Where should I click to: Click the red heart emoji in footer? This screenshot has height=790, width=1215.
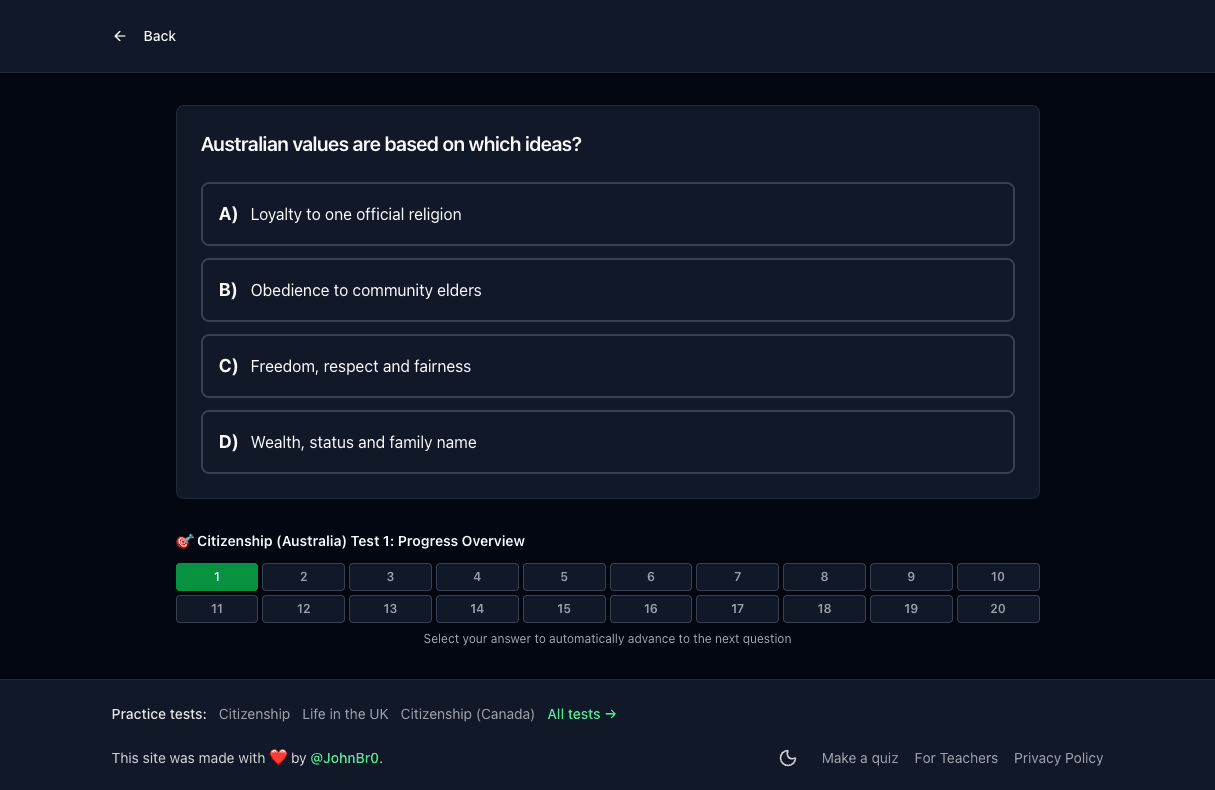click(278, 758)
